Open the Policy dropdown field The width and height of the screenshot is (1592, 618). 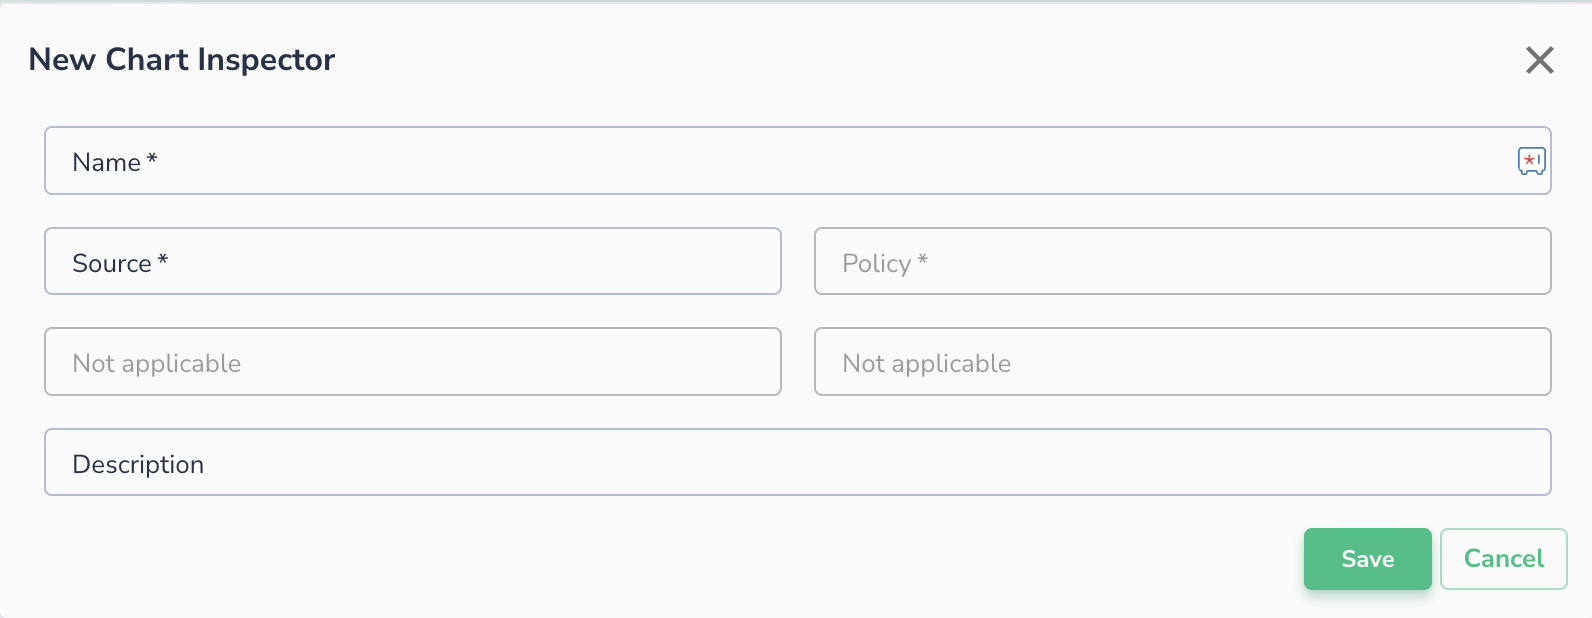tap(1182, 262)
